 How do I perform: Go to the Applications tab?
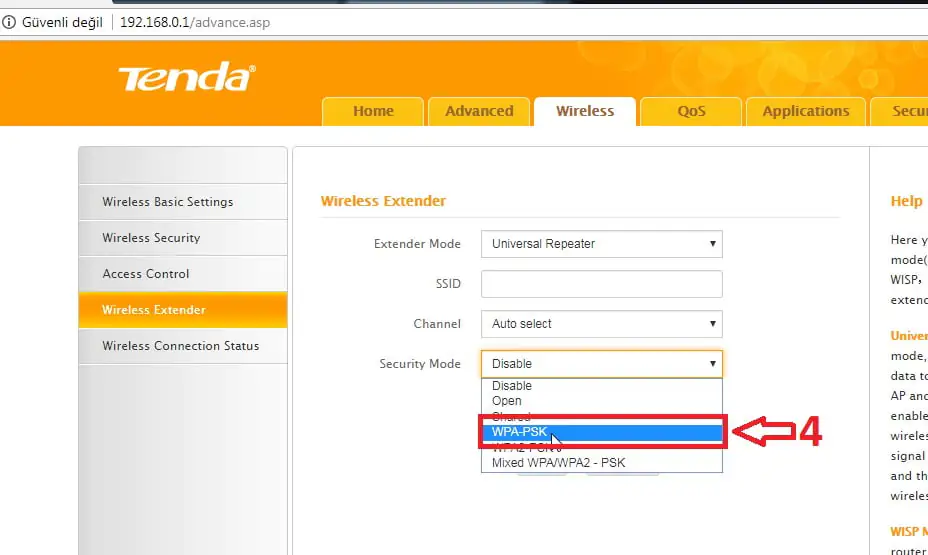coord(805,111)
